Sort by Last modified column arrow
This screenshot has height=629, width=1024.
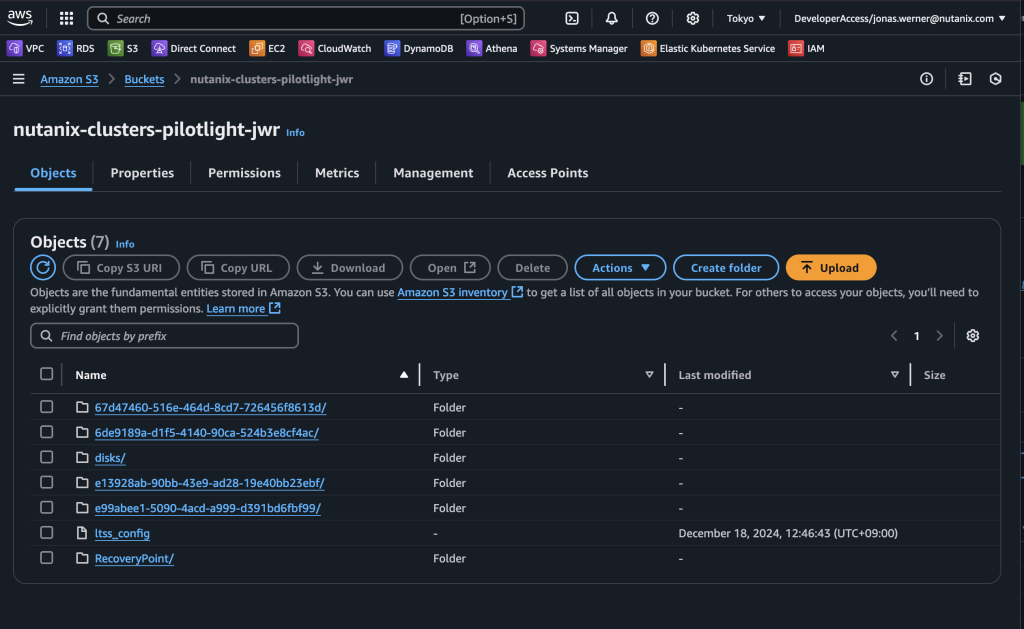pyautogui.click(x=895, y=375)
